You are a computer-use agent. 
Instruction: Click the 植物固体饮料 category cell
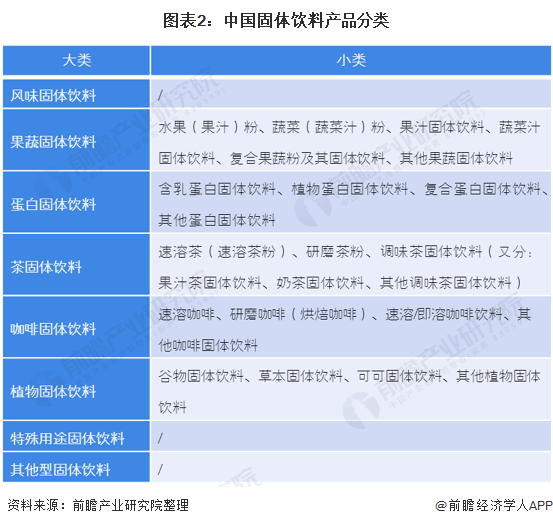coord(77,389)
